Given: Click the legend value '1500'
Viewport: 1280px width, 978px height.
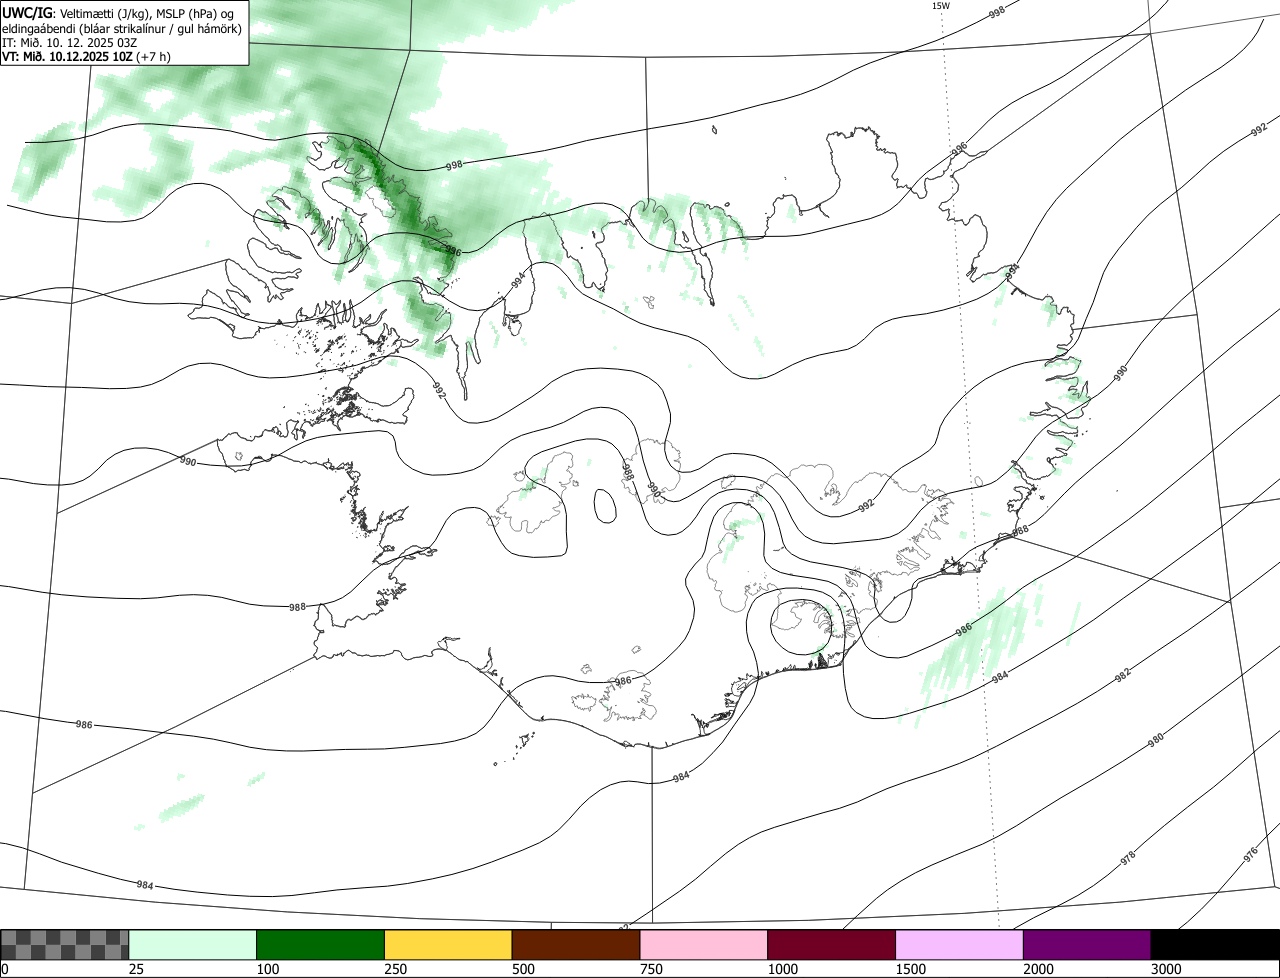Looking at the screenshot, I should point(910,969).
